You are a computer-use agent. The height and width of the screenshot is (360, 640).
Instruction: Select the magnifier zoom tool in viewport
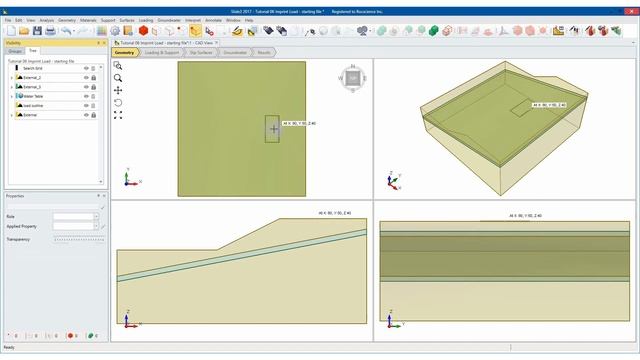click(118, 78)
